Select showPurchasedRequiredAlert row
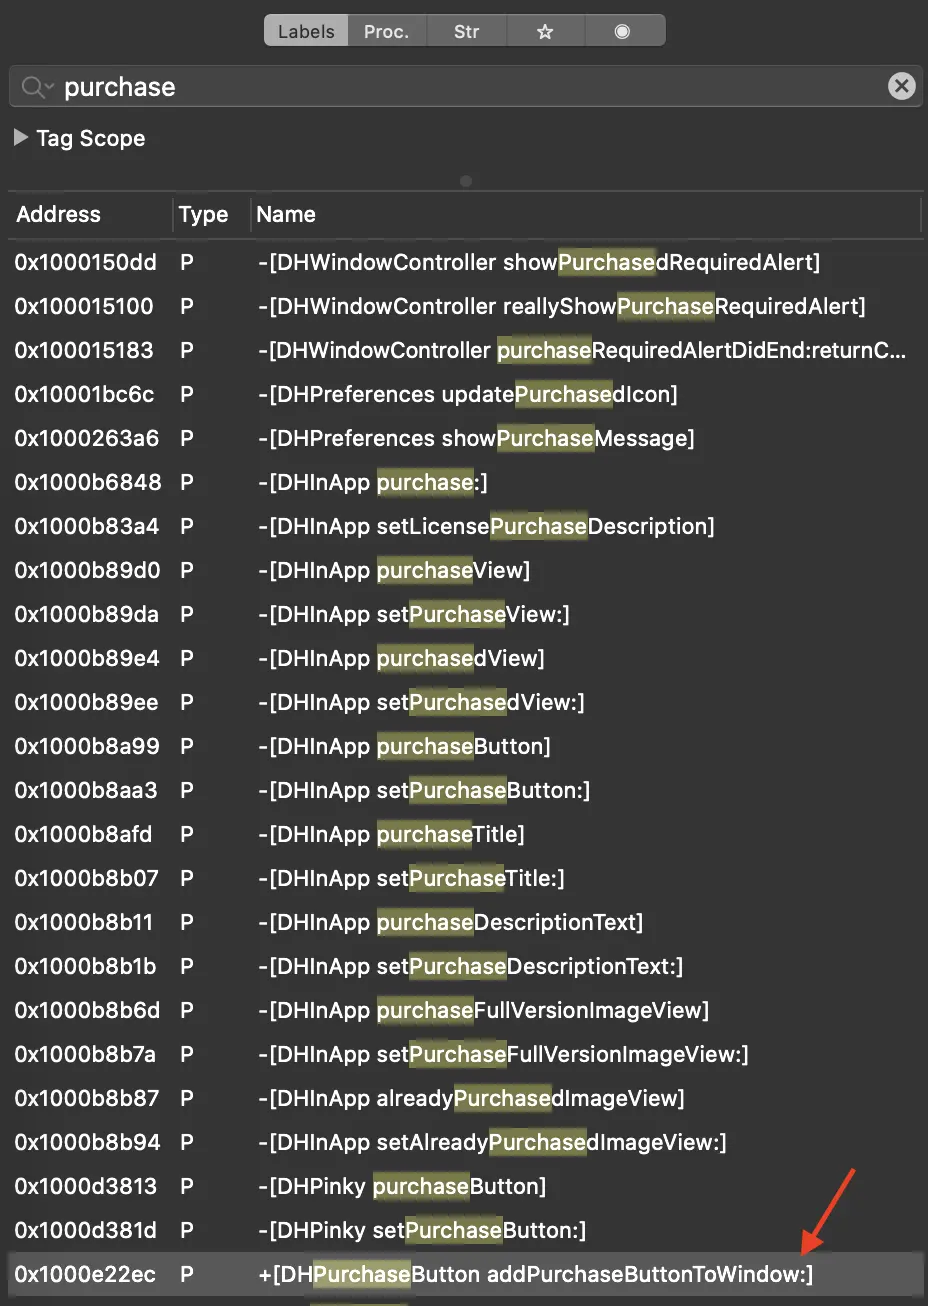This screenshot has height=1306, width=928. point(465,262)
